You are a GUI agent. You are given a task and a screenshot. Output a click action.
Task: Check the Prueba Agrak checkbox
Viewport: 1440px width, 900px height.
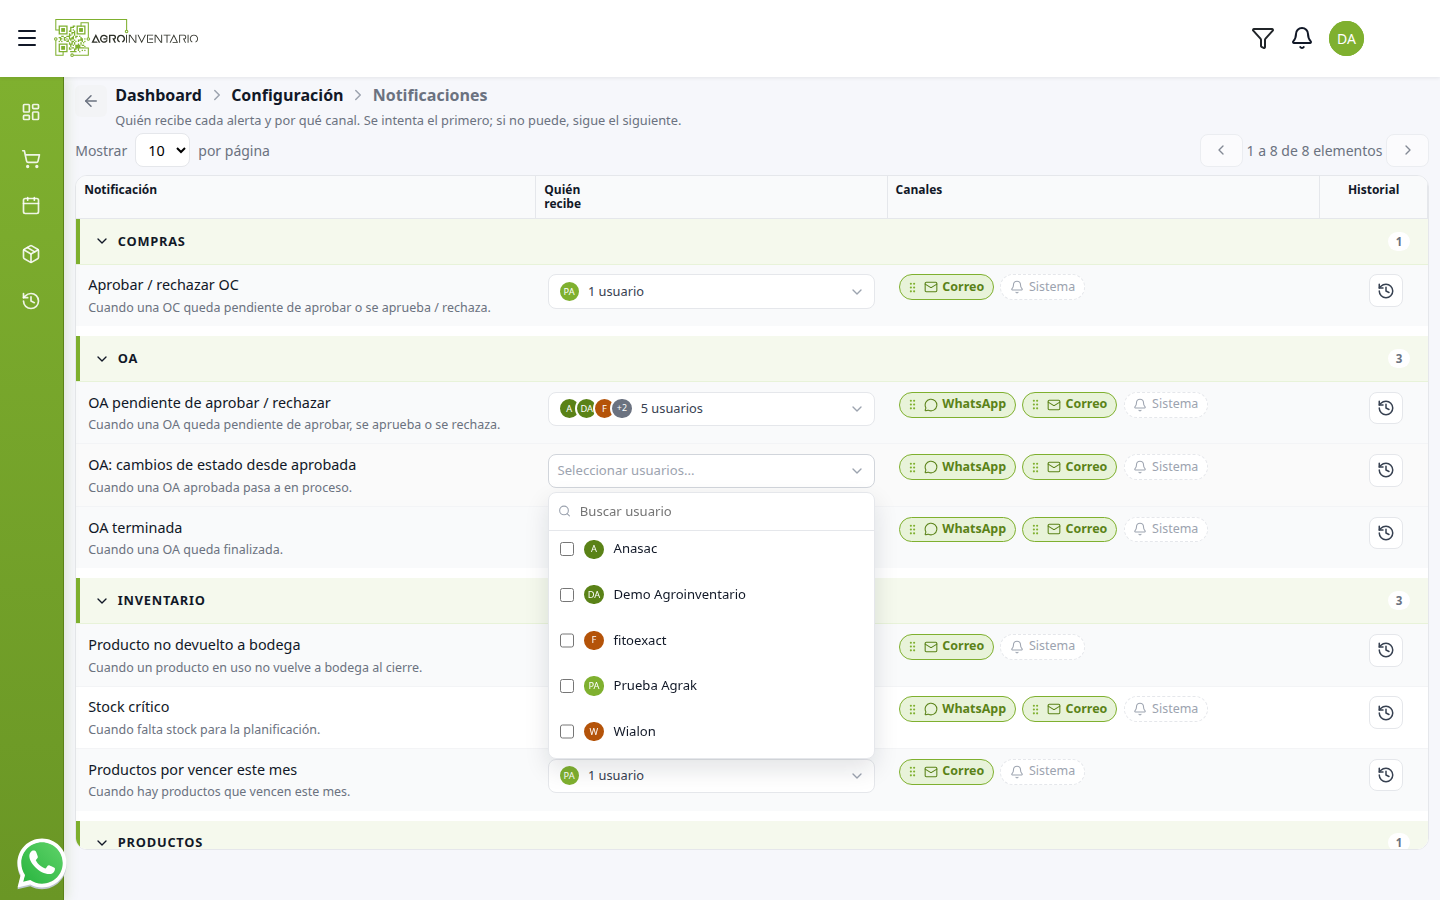click(567, 686)
